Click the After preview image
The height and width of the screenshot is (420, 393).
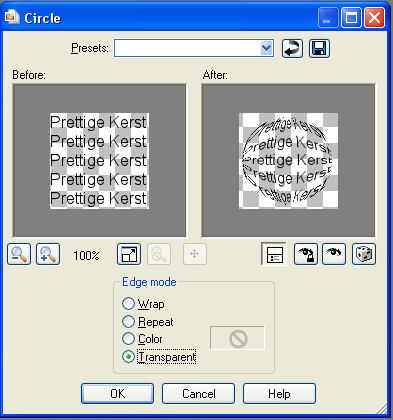tap(289, 160)
